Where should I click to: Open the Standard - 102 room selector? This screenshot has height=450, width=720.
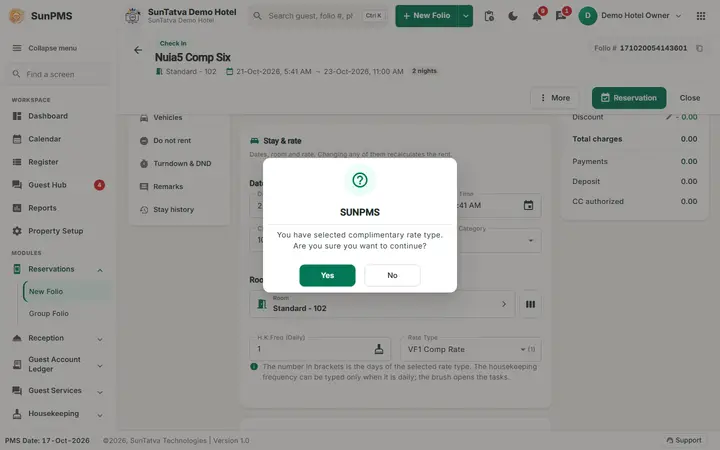382,304
